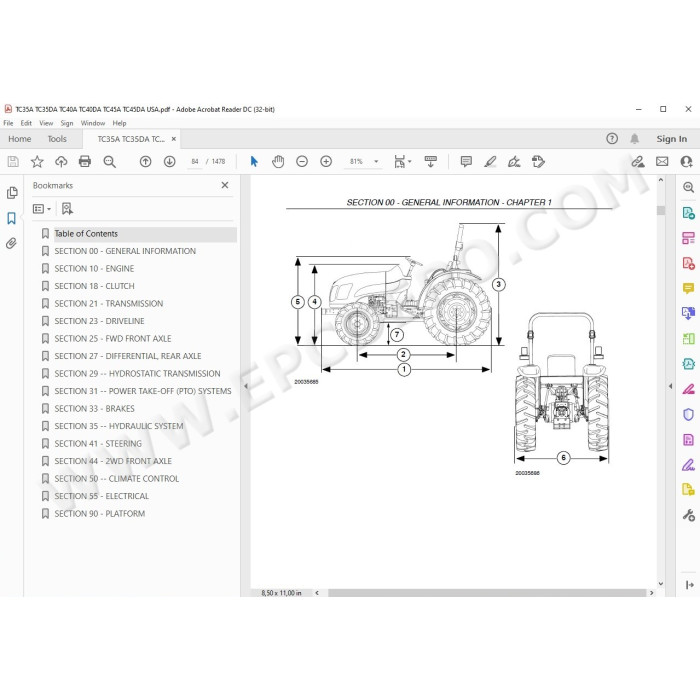
Task: Click the Print file icon
Action: (x=85, y=161)
